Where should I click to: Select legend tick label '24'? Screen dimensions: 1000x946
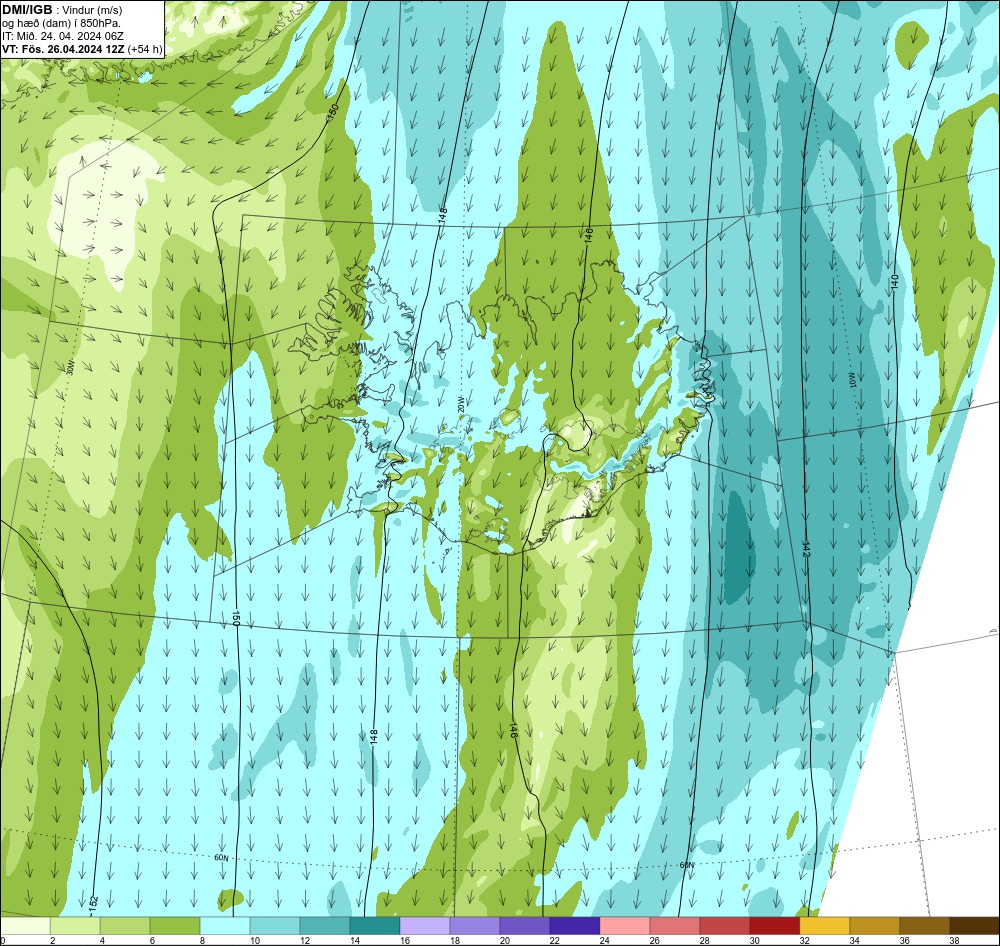click(x=605, y=940)
